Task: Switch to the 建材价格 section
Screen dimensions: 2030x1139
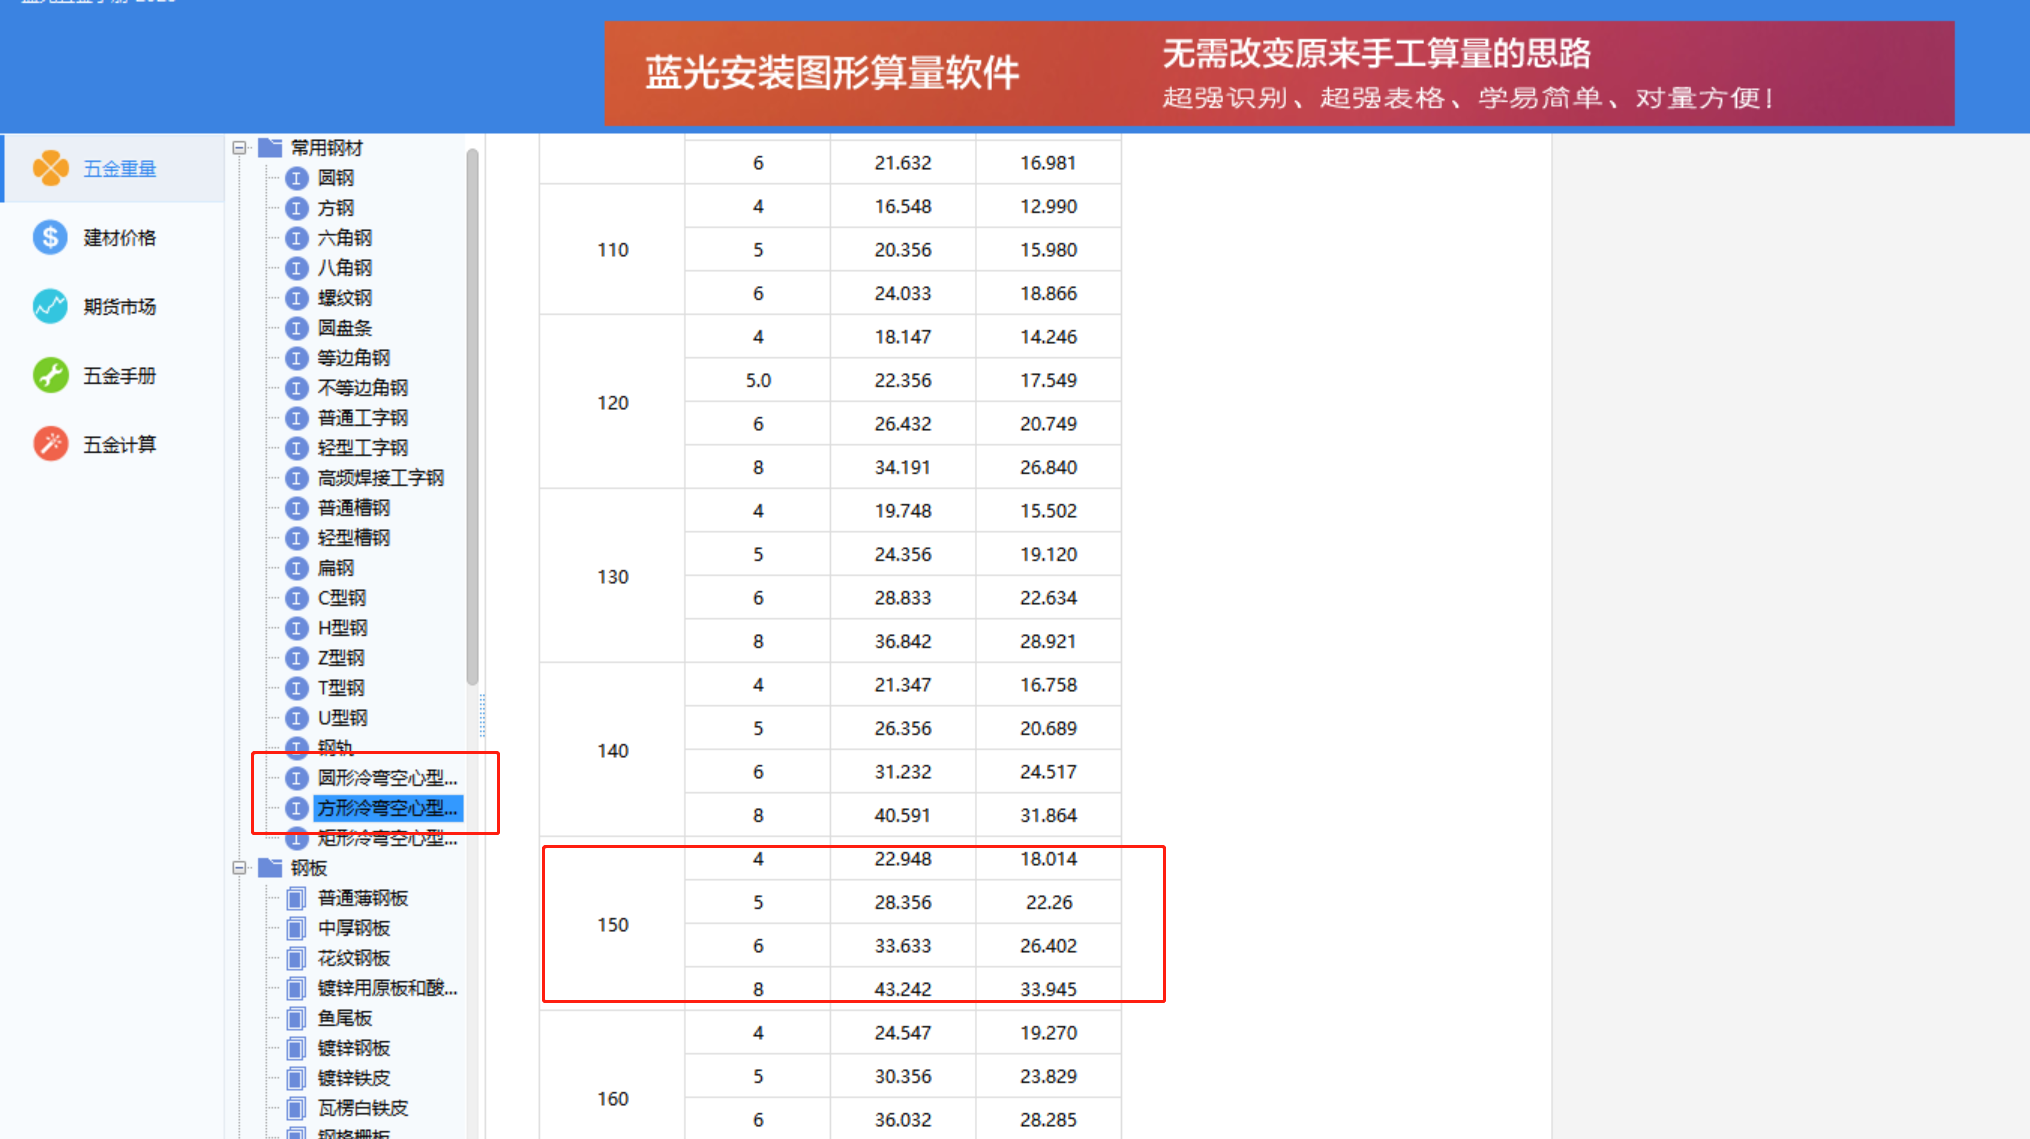Action: 120,238
